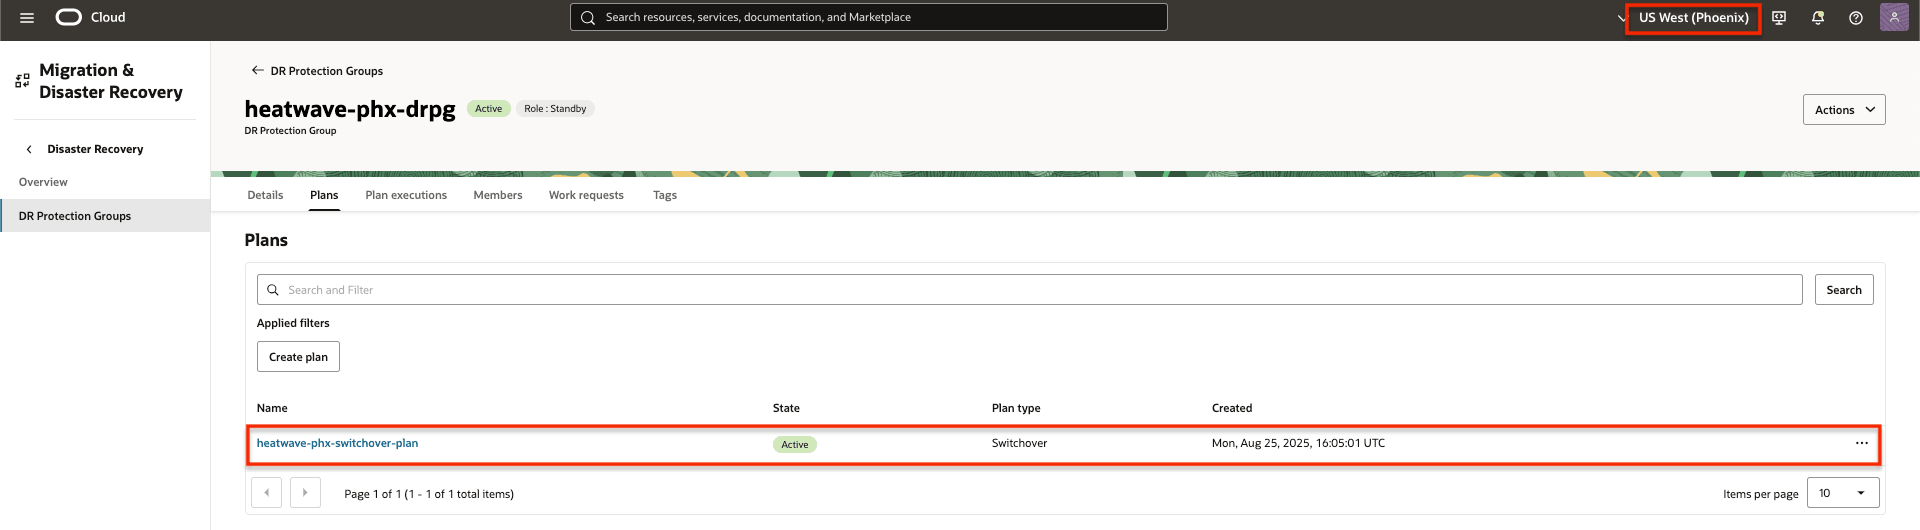Click the Search button beside the filter

click(x=1844, y=290)
